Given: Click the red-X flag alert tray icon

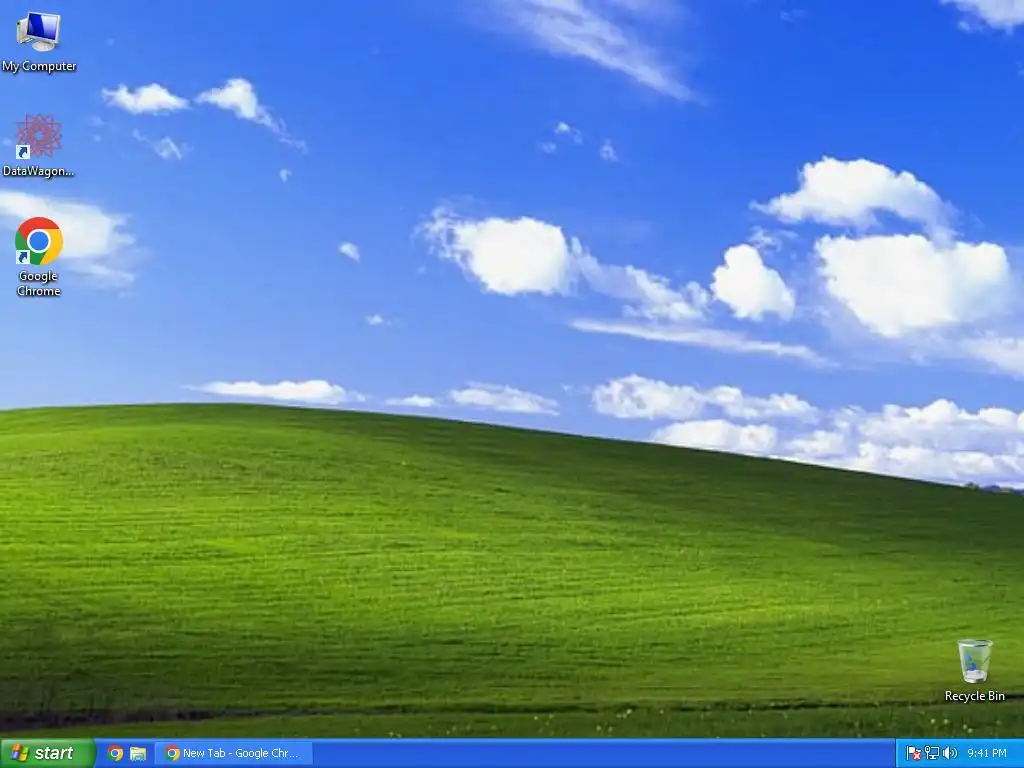Looking at the screenshot, I should pos(914,753).
